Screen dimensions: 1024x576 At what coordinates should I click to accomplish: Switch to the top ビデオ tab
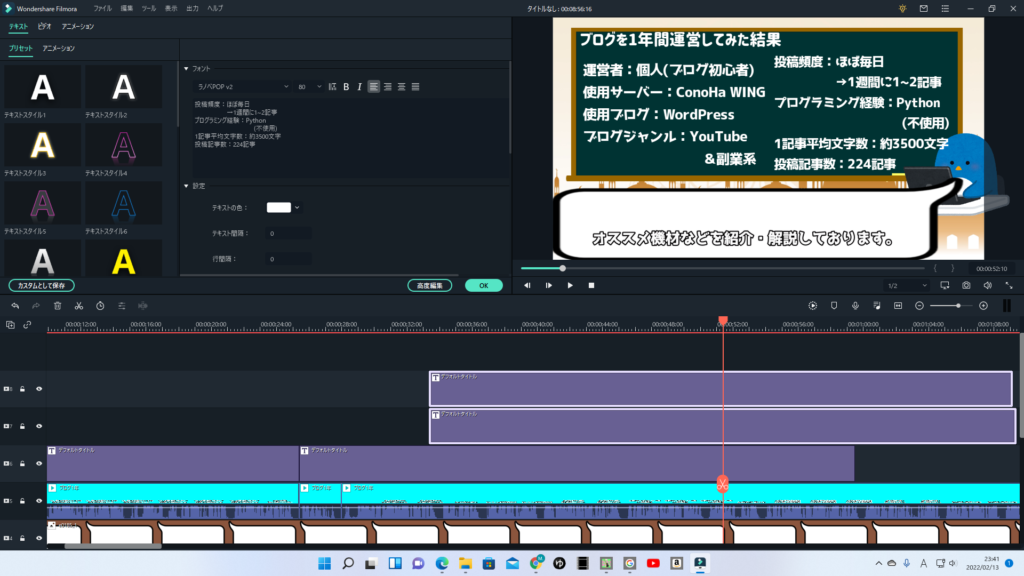tap(44, 27)
